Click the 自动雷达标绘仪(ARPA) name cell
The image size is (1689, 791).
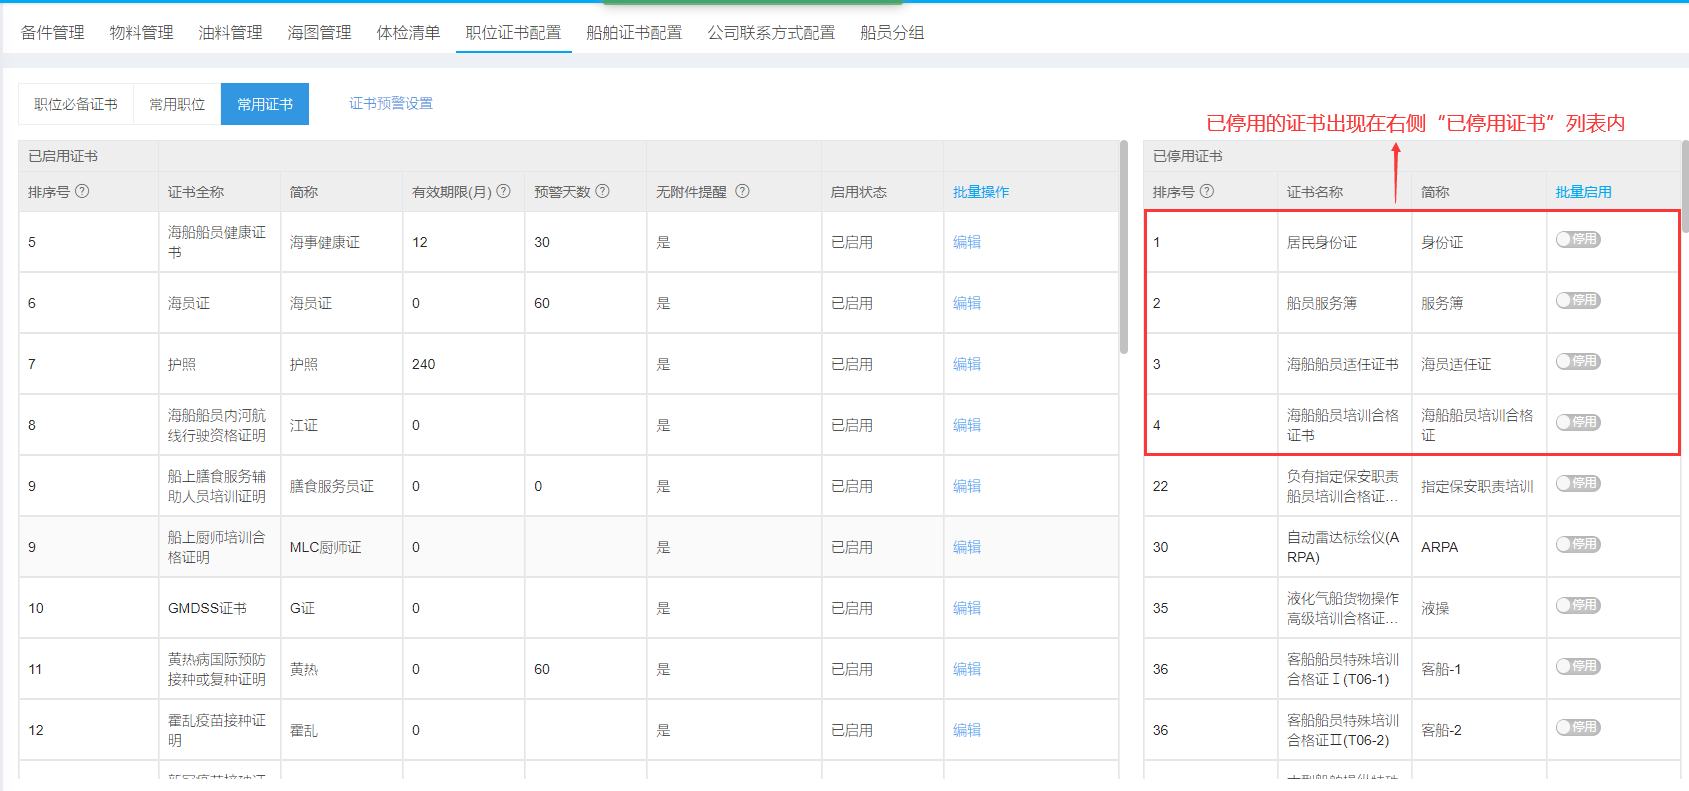(1343, 547)
